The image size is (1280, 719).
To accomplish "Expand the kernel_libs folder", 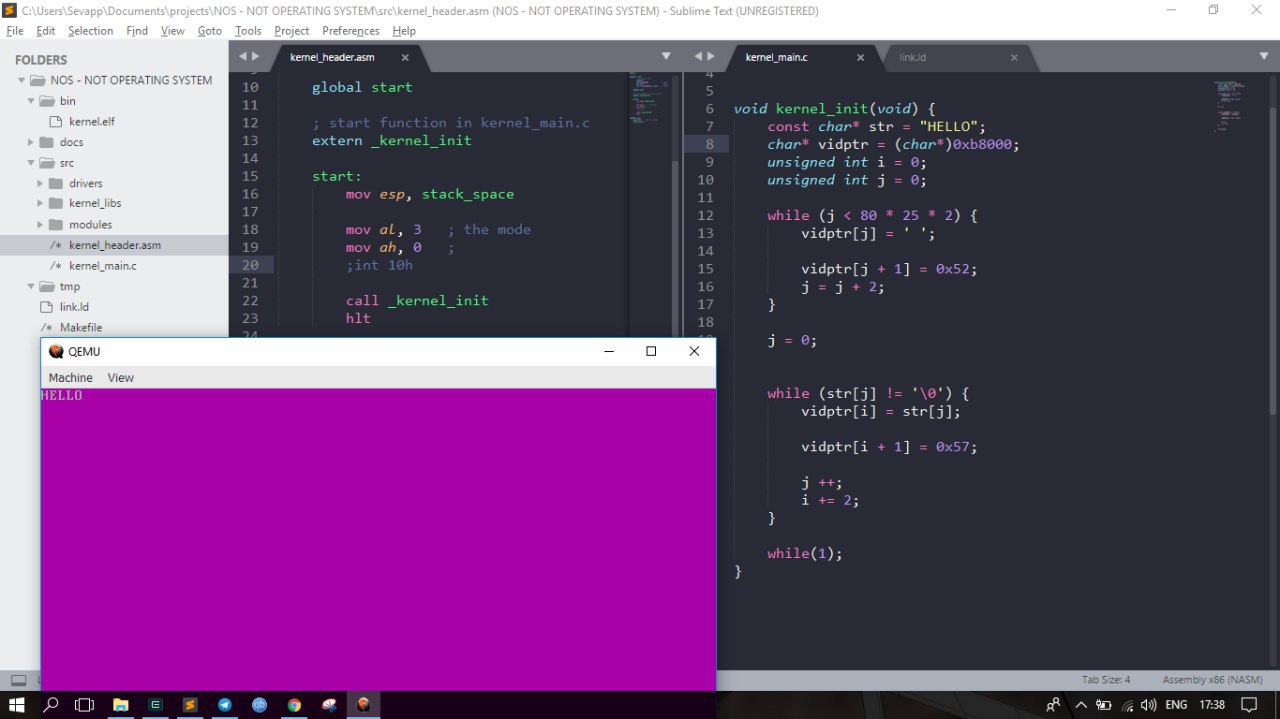I will (40, 204).
